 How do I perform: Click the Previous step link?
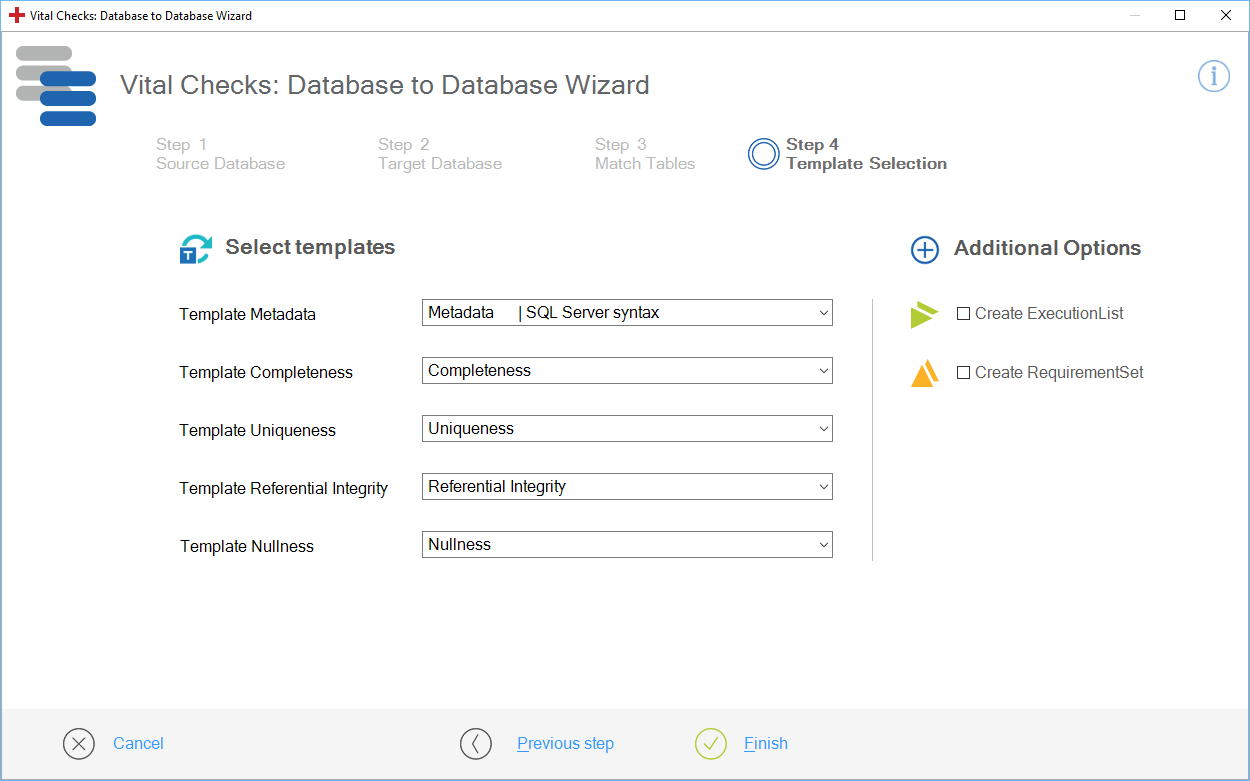565,744
